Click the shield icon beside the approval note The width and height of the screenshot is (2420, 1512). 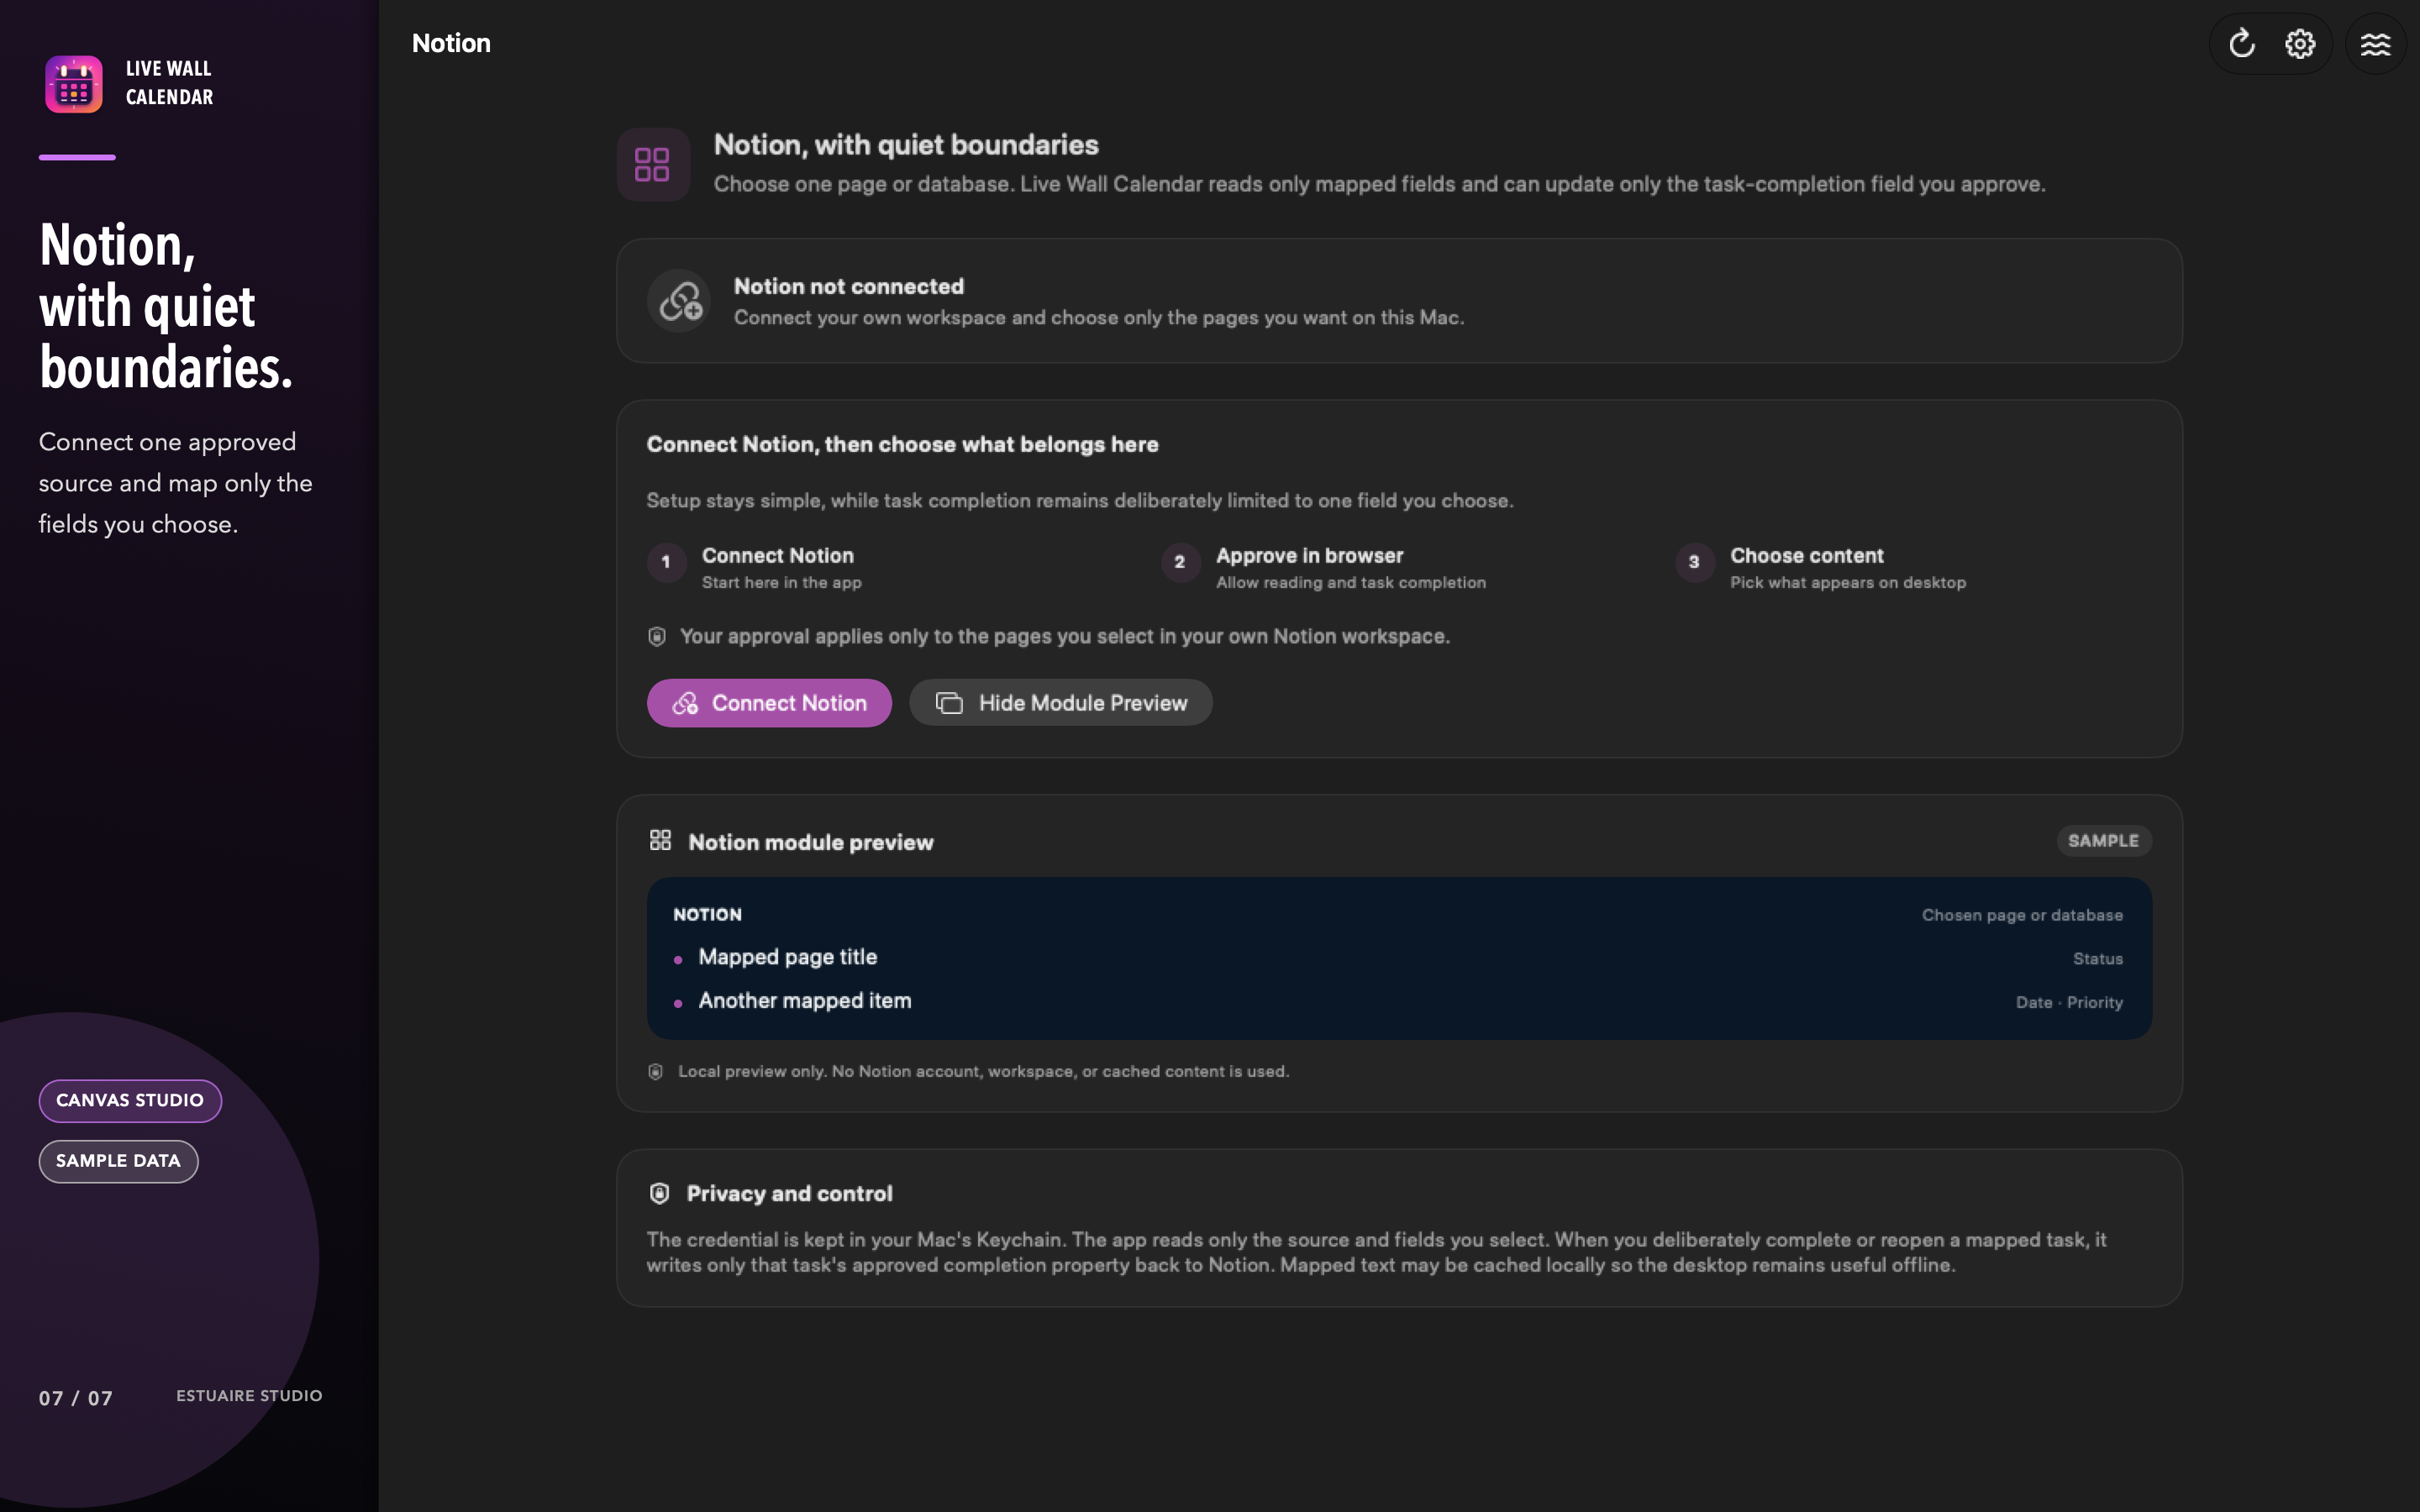pos(657,637)
